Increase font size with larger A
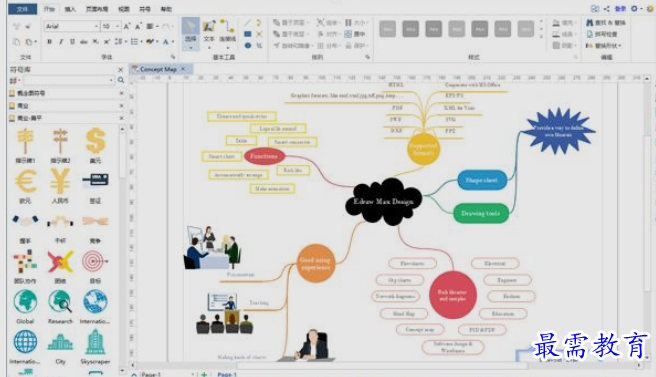The image size is (656, 377). click(x=127, y=26)
